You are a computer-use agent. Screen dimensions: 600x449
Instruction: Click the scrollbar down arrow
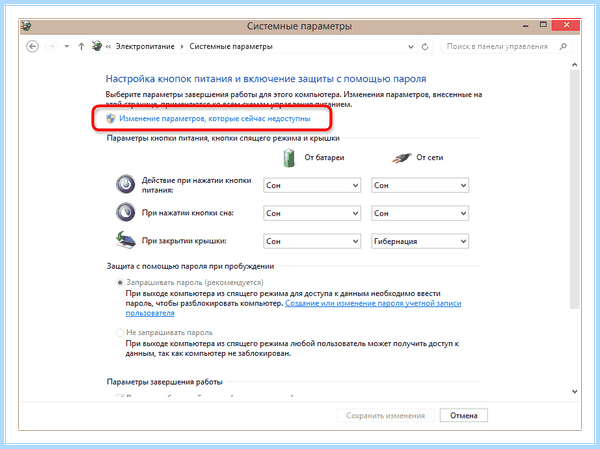pyautogui.click(x=574, y=391)
